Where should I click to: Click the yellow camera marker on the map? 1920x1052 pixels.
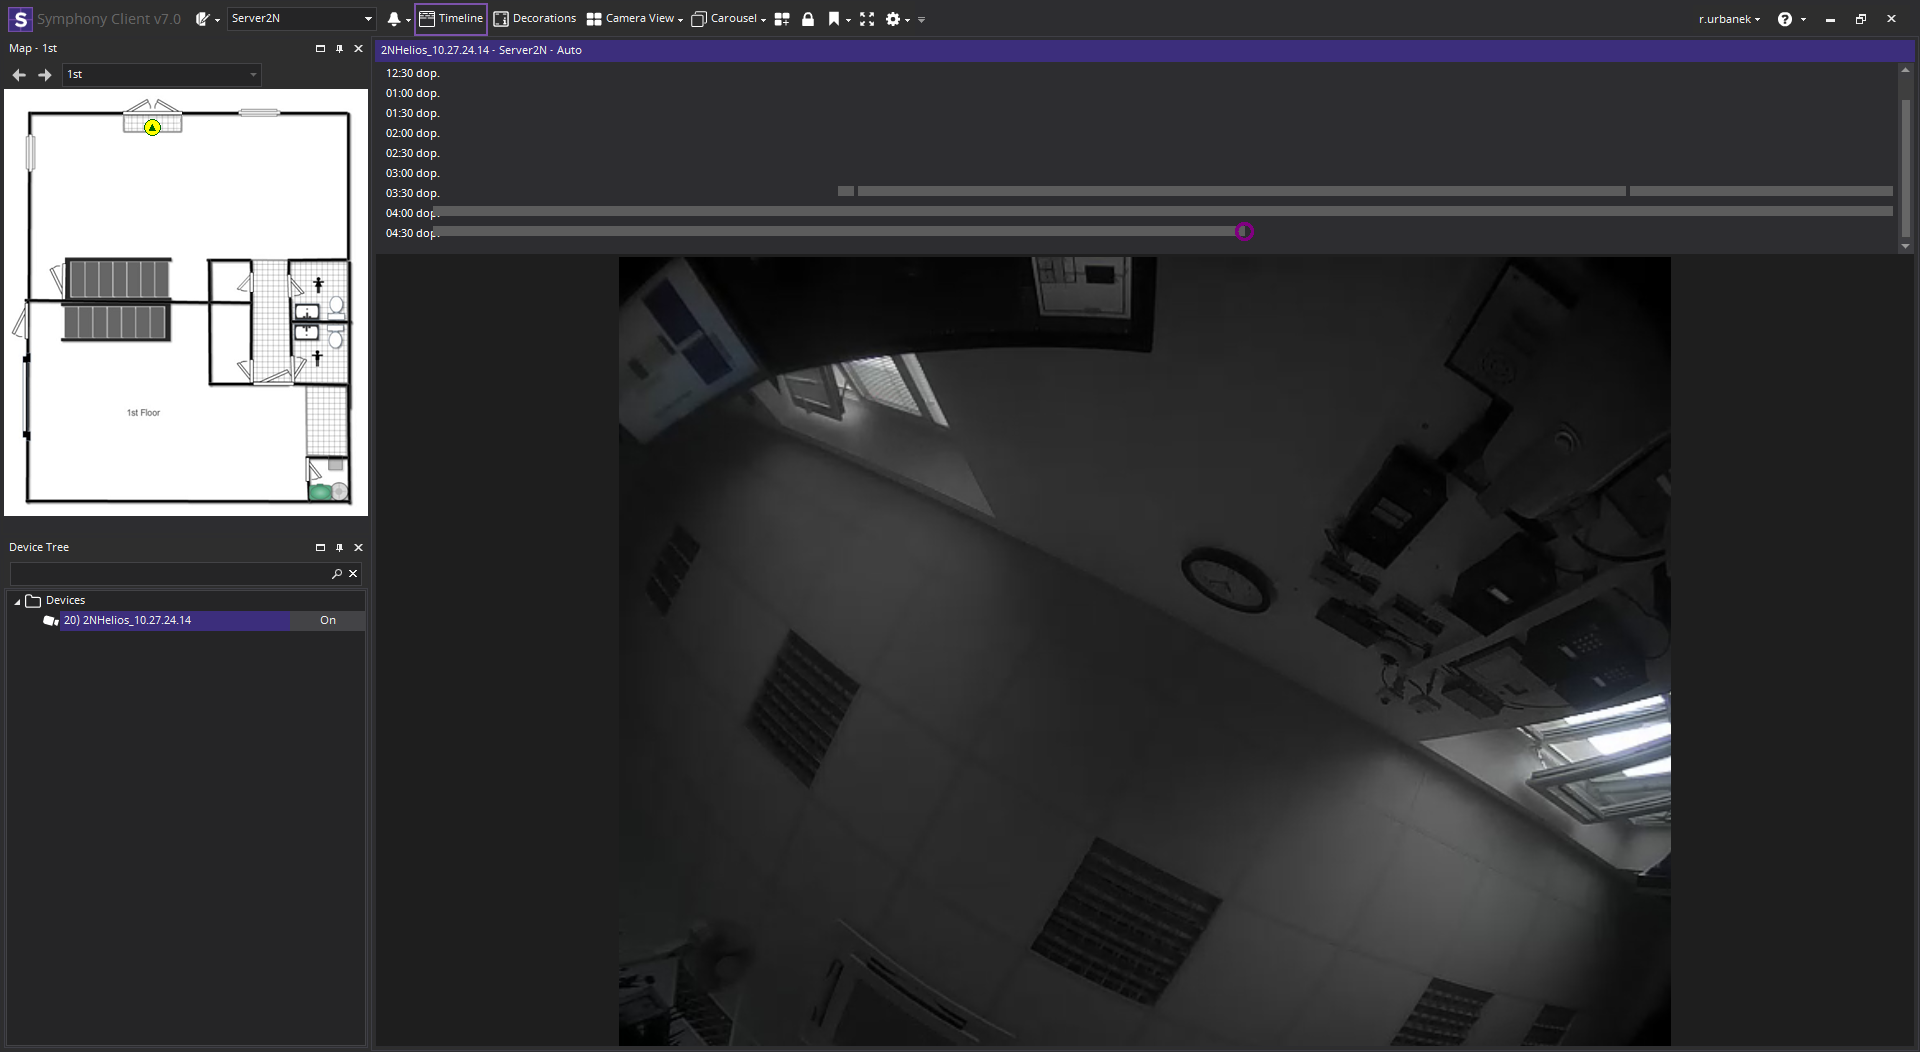click(152, 127)
